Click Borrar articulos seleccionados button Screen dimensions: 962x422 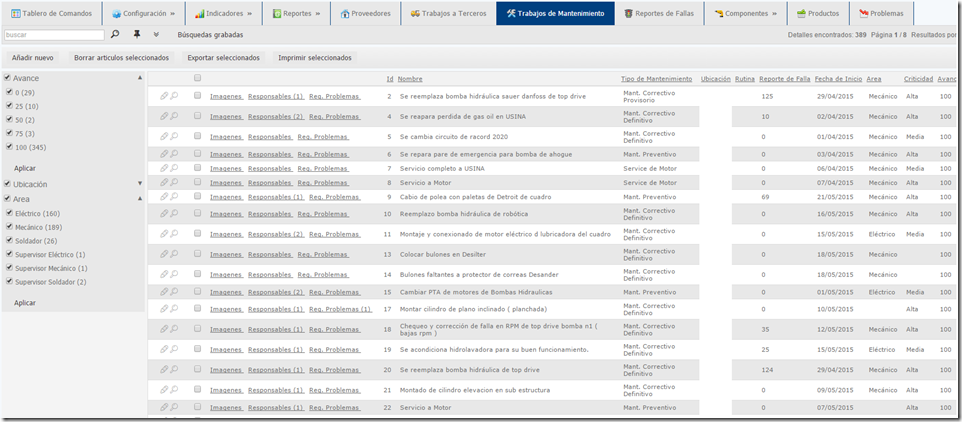tap(121, 58)
